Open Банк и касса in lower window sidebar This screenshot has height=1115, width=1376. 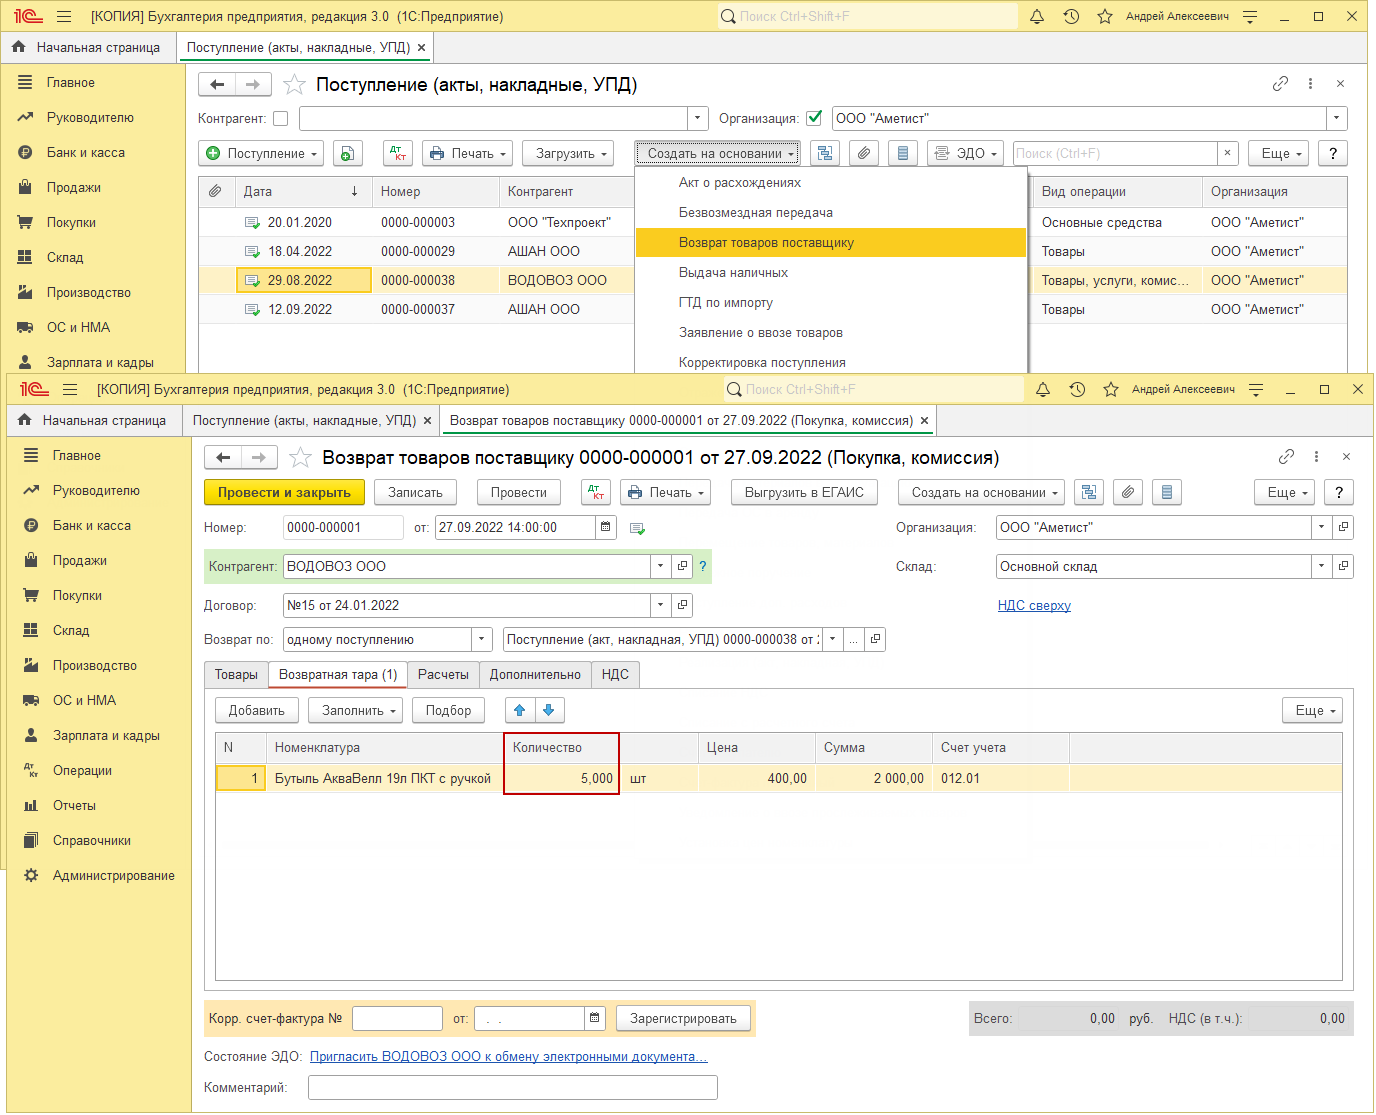(x=92, y=525)
